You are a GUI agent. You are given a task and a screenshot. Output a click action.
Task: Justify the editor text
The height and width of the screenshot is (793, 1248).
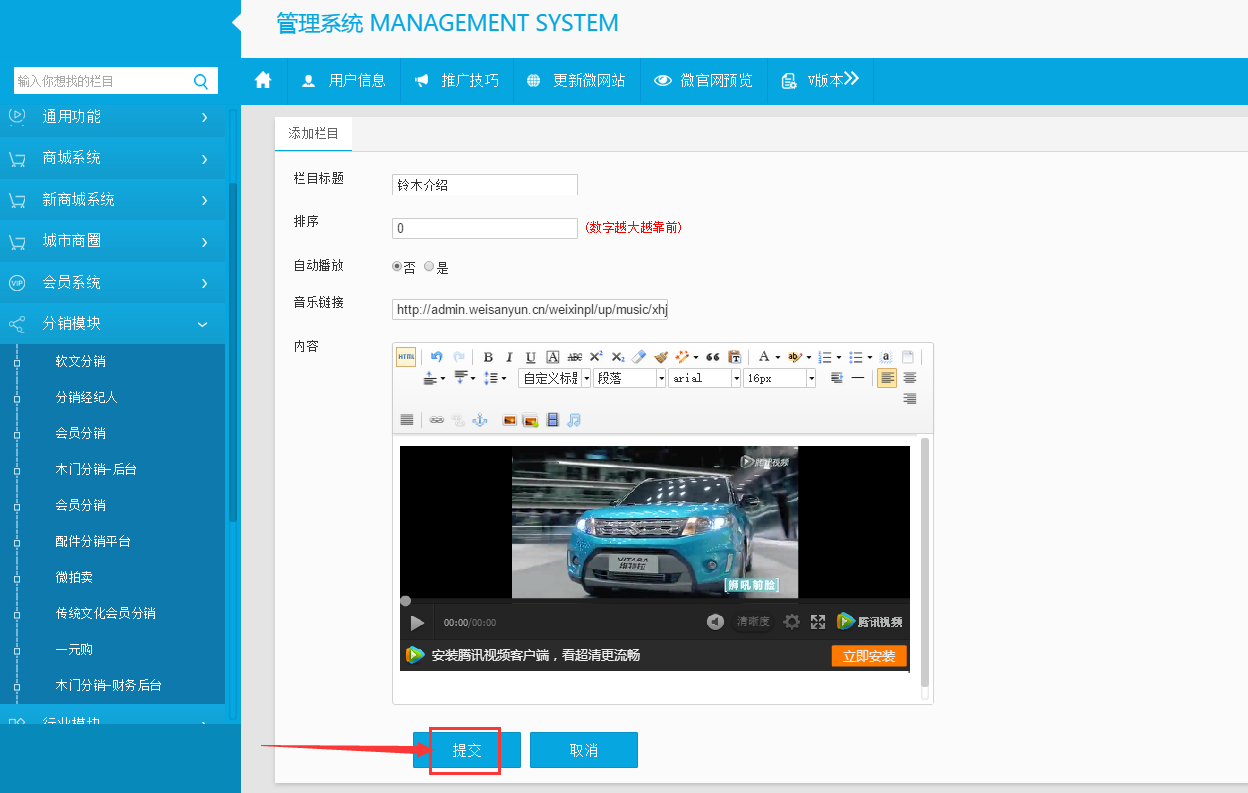coord(407,420)
